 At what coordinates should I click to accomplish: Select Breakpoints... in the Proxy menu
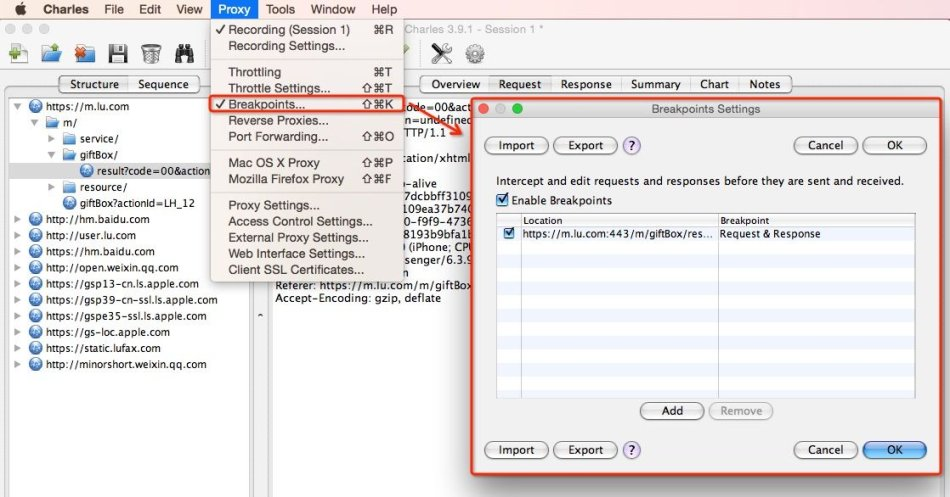point(308,104)
